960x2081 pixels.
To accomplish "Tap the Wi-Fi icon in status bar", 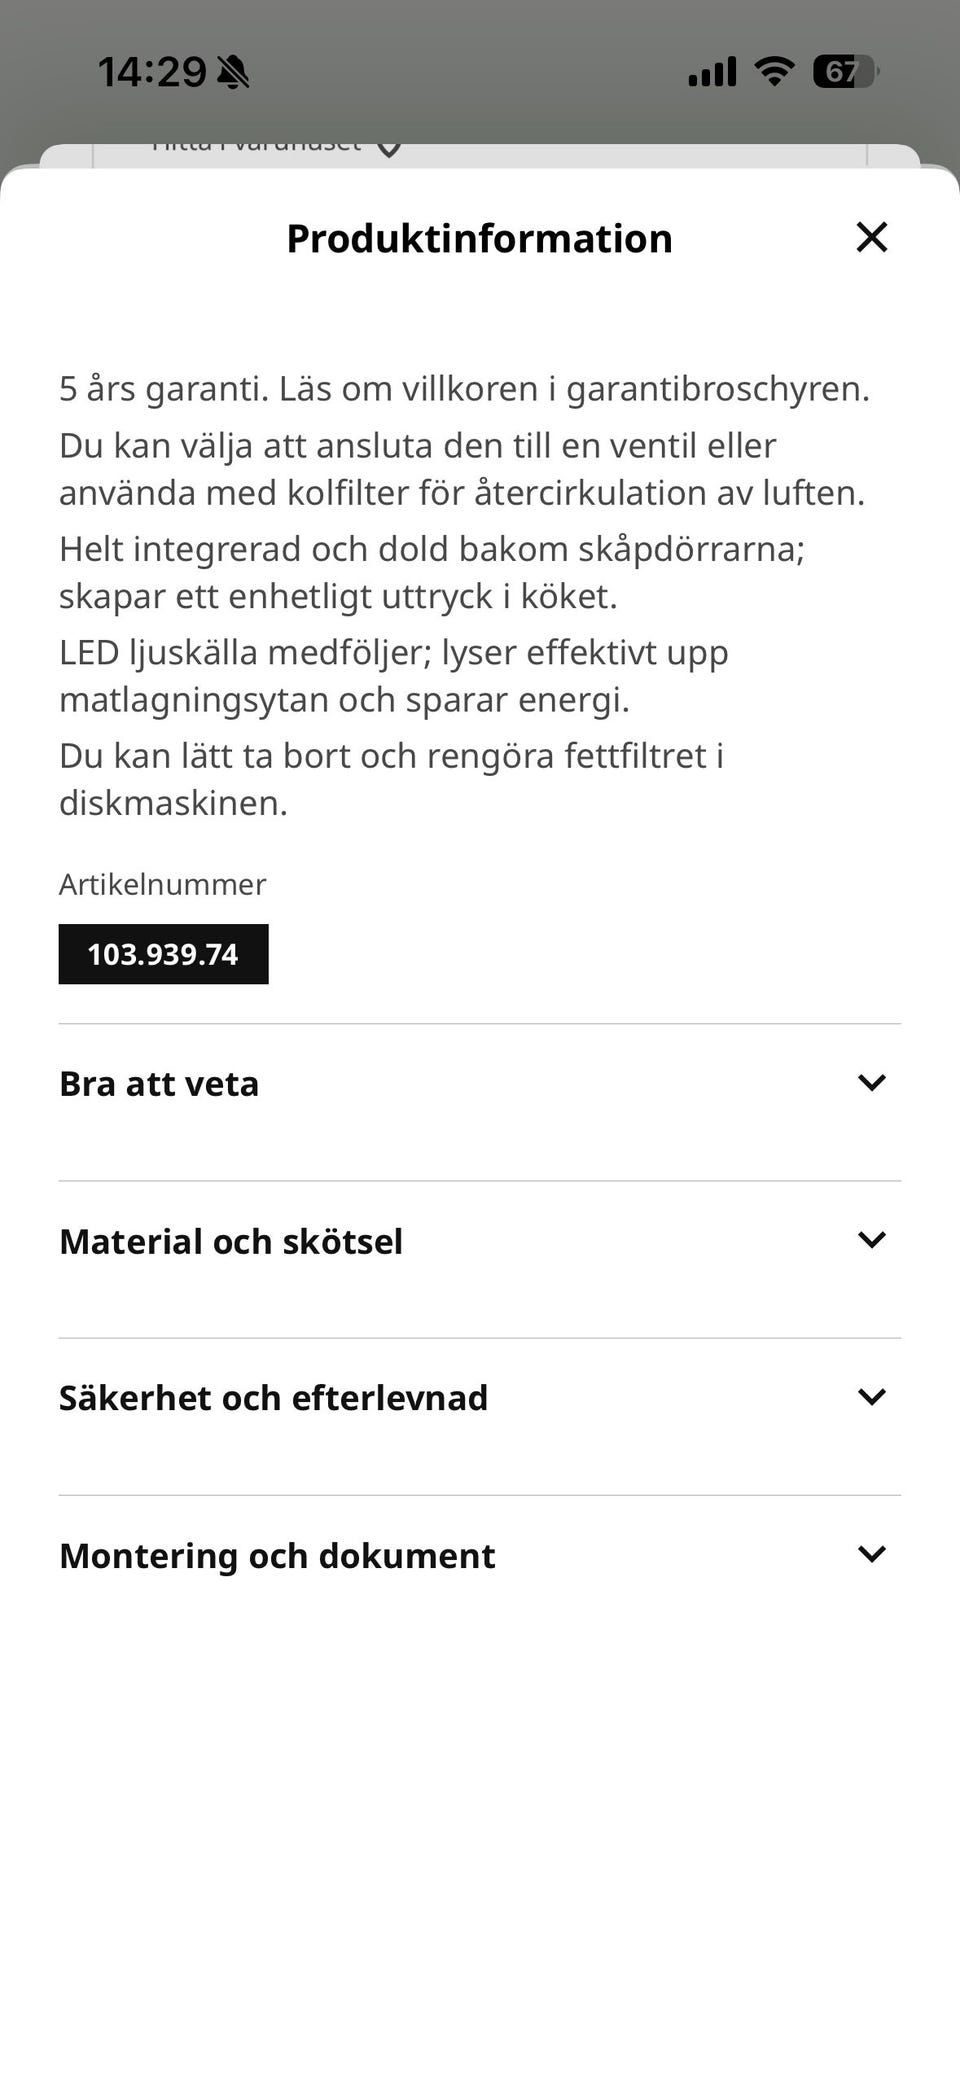I will coord(774,71).
